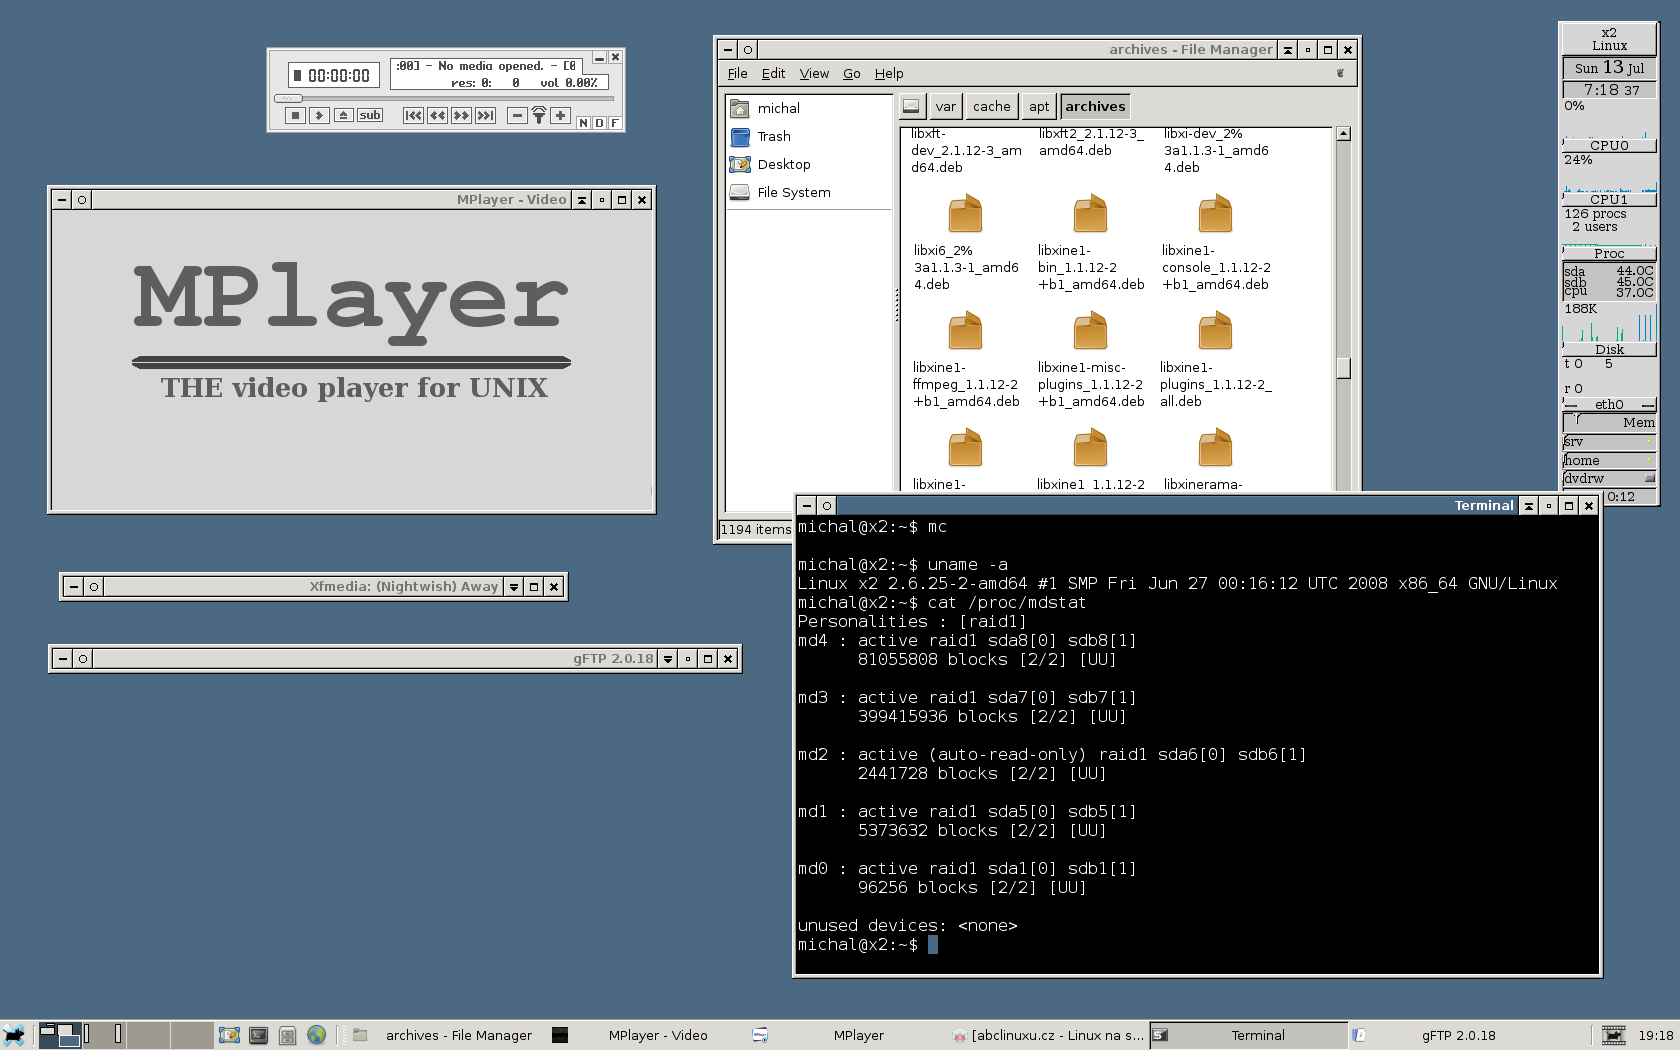This screenshot has width=1680, height=1050.
Task: Launch web browser globe panel icon
Action: pyautogui.click(x=316, y=1036)
